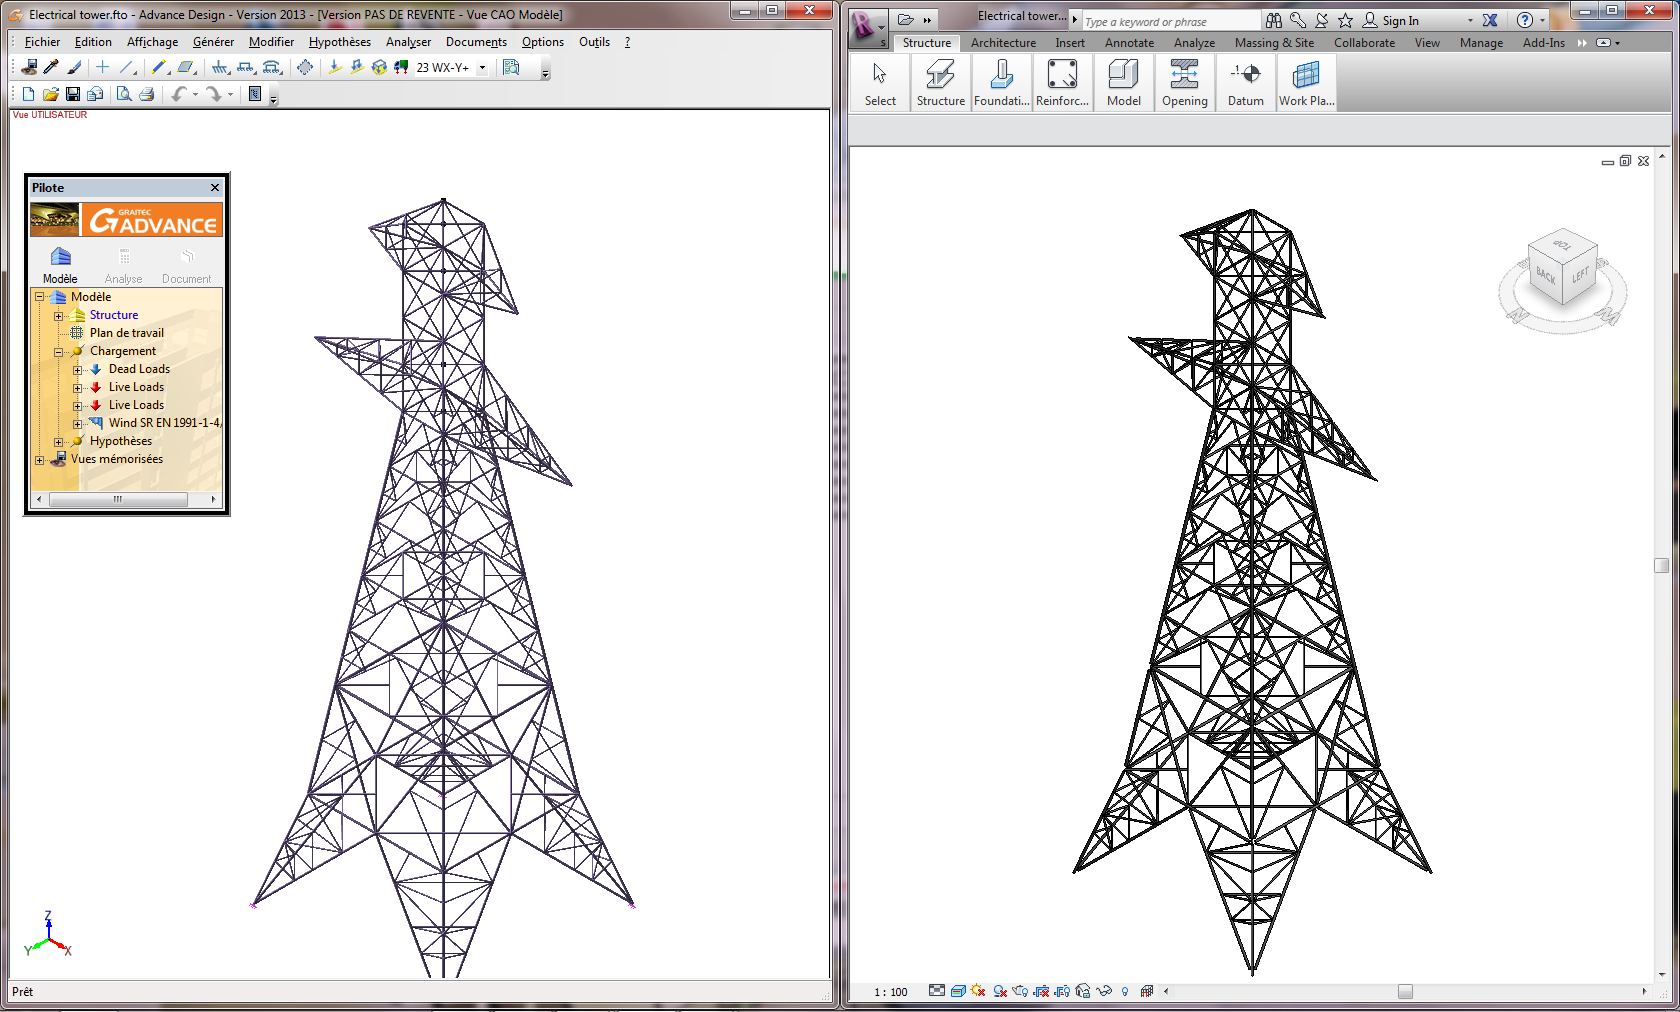Open the Analyser menu
1680x1012 pixels.
408,42
